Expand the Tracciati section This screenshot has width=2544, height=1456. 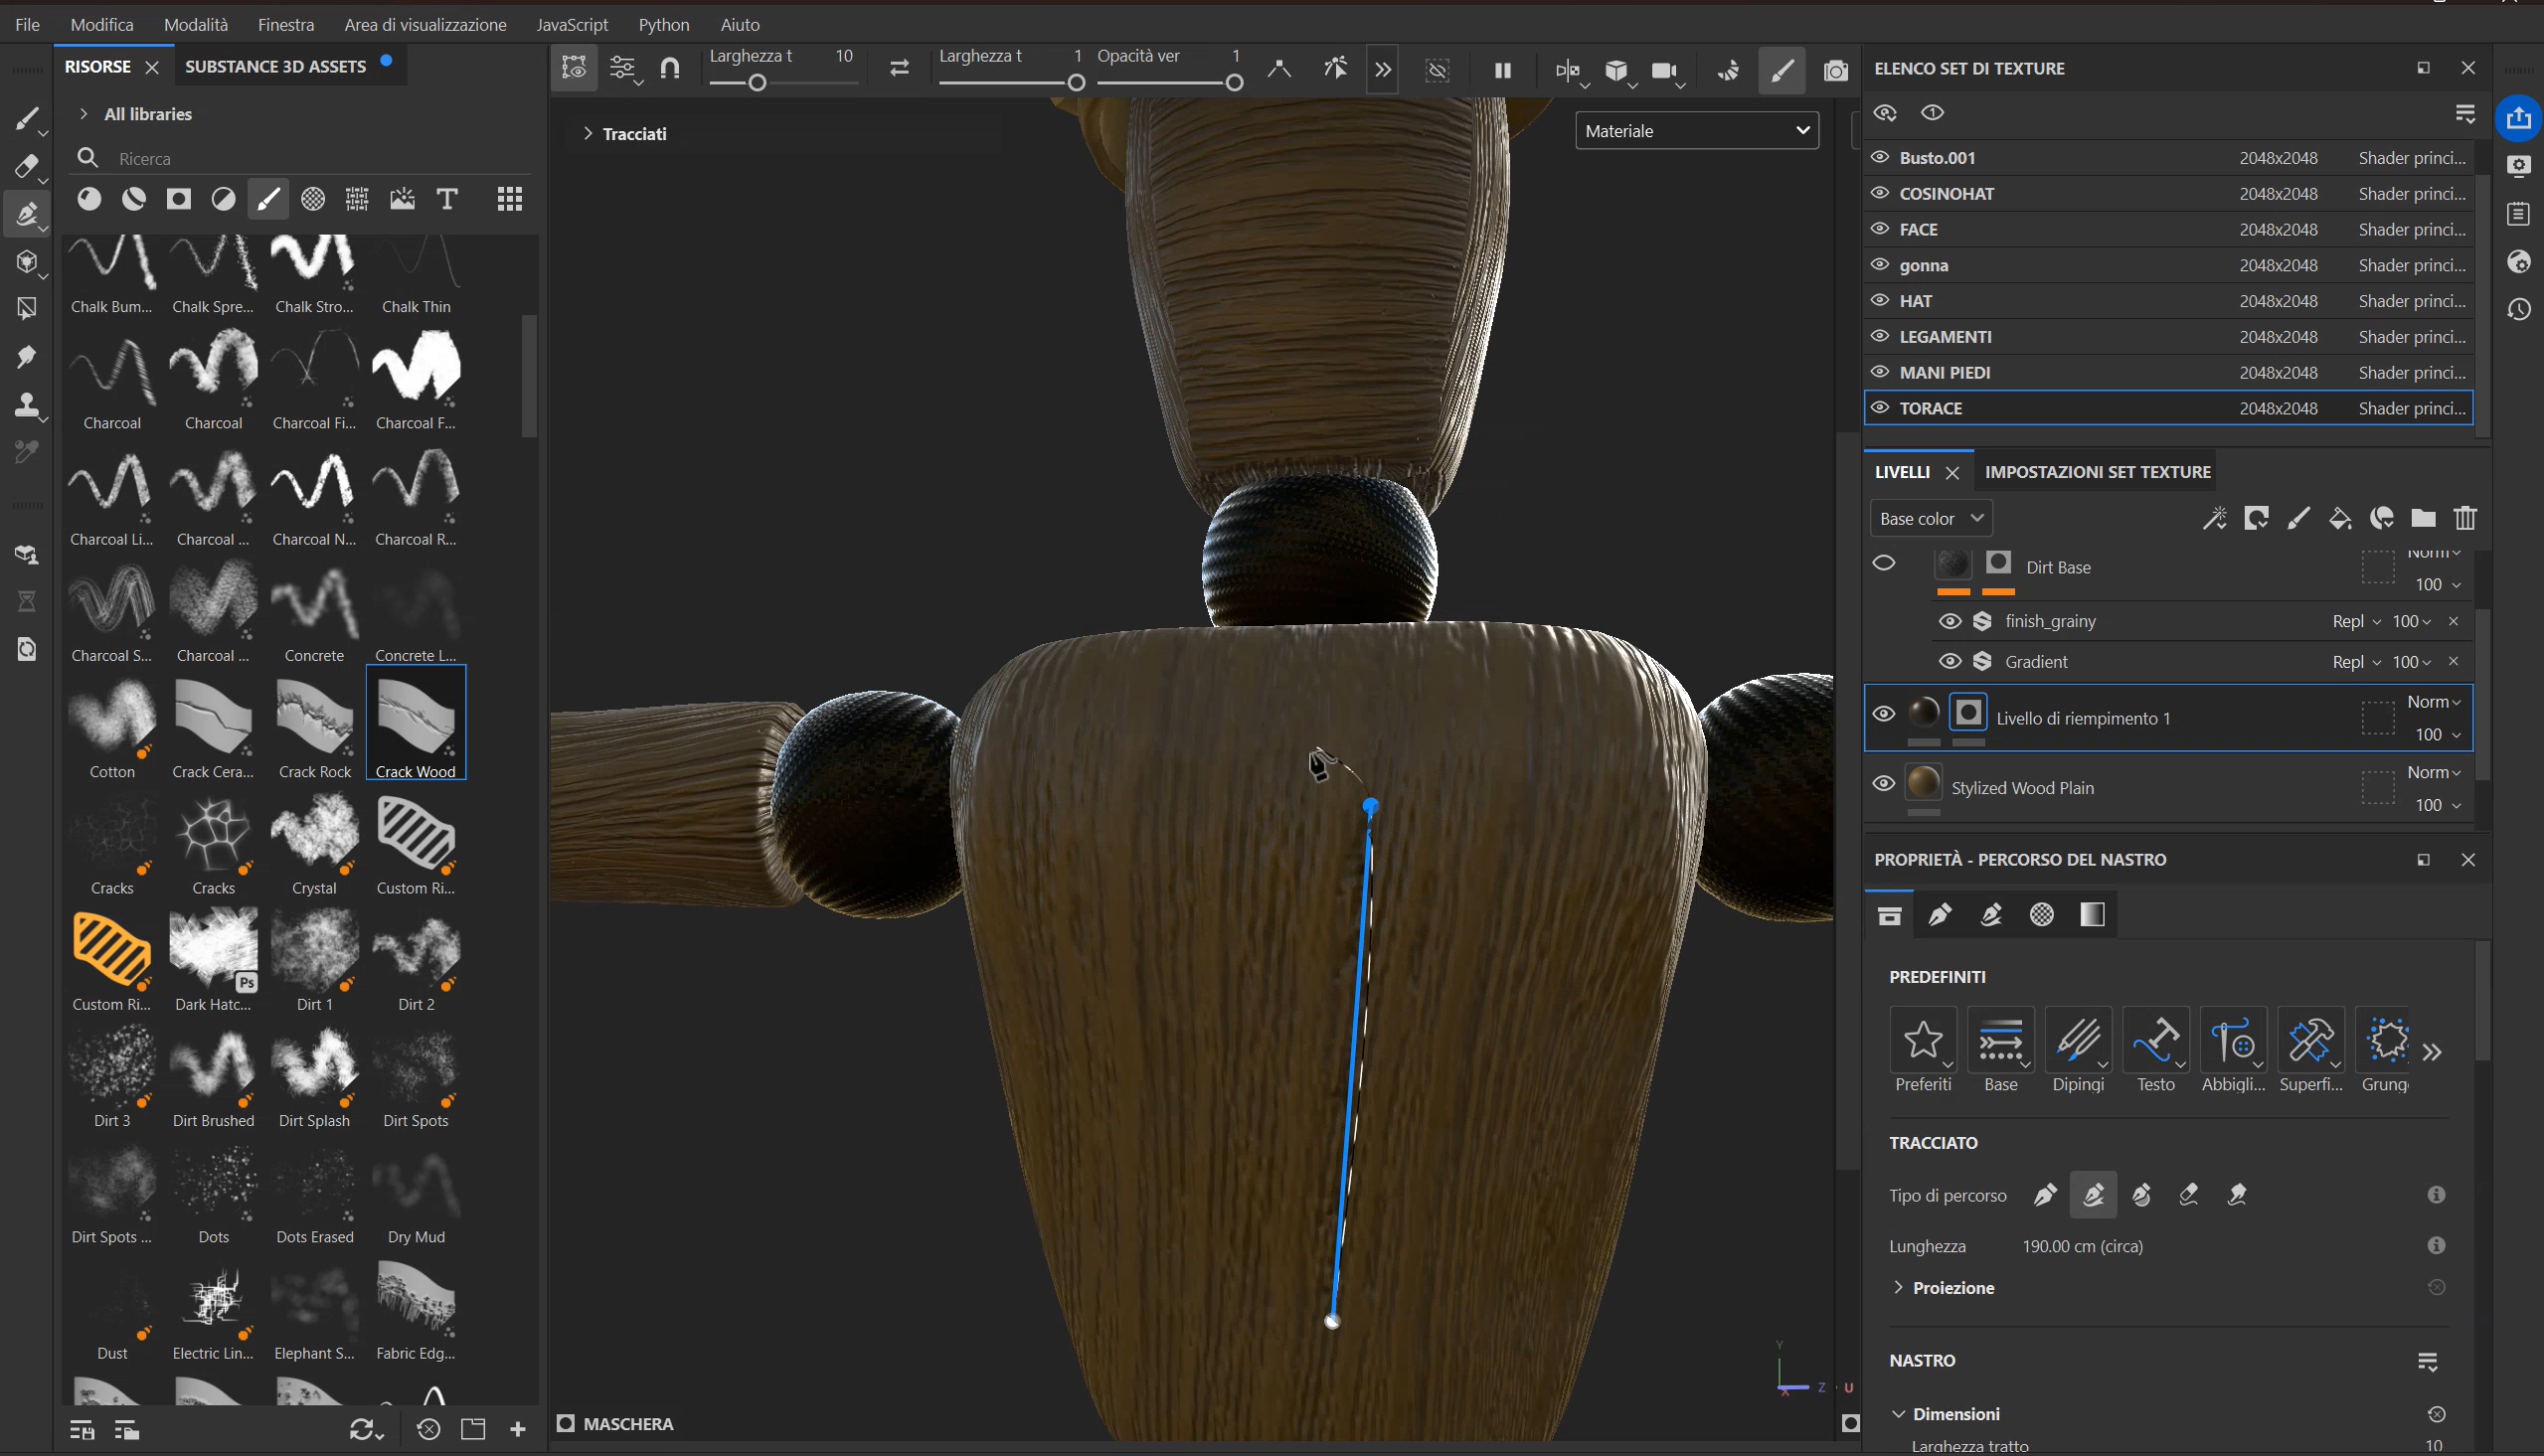click(x=588, y=133)
